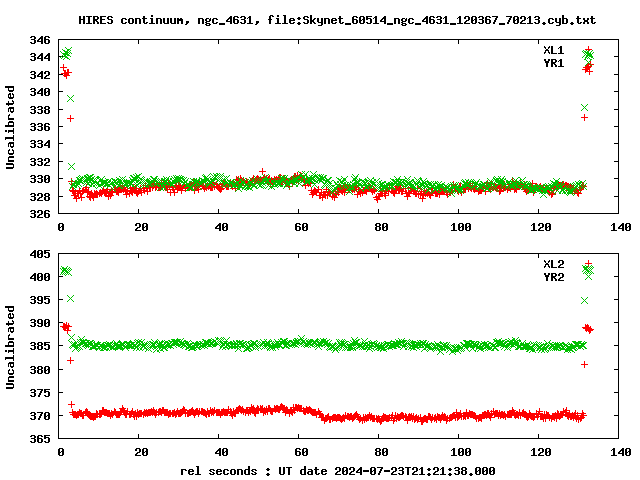Click the top plot's Uncalibrated axis label

click(x=11, y=127)
